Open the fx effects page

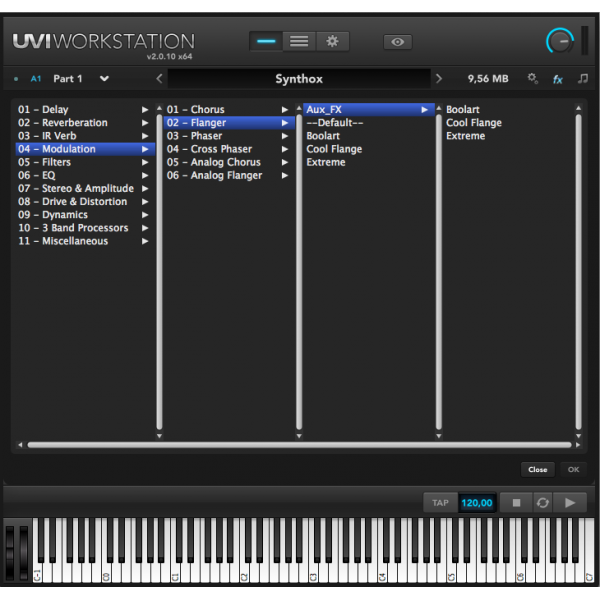558,79
